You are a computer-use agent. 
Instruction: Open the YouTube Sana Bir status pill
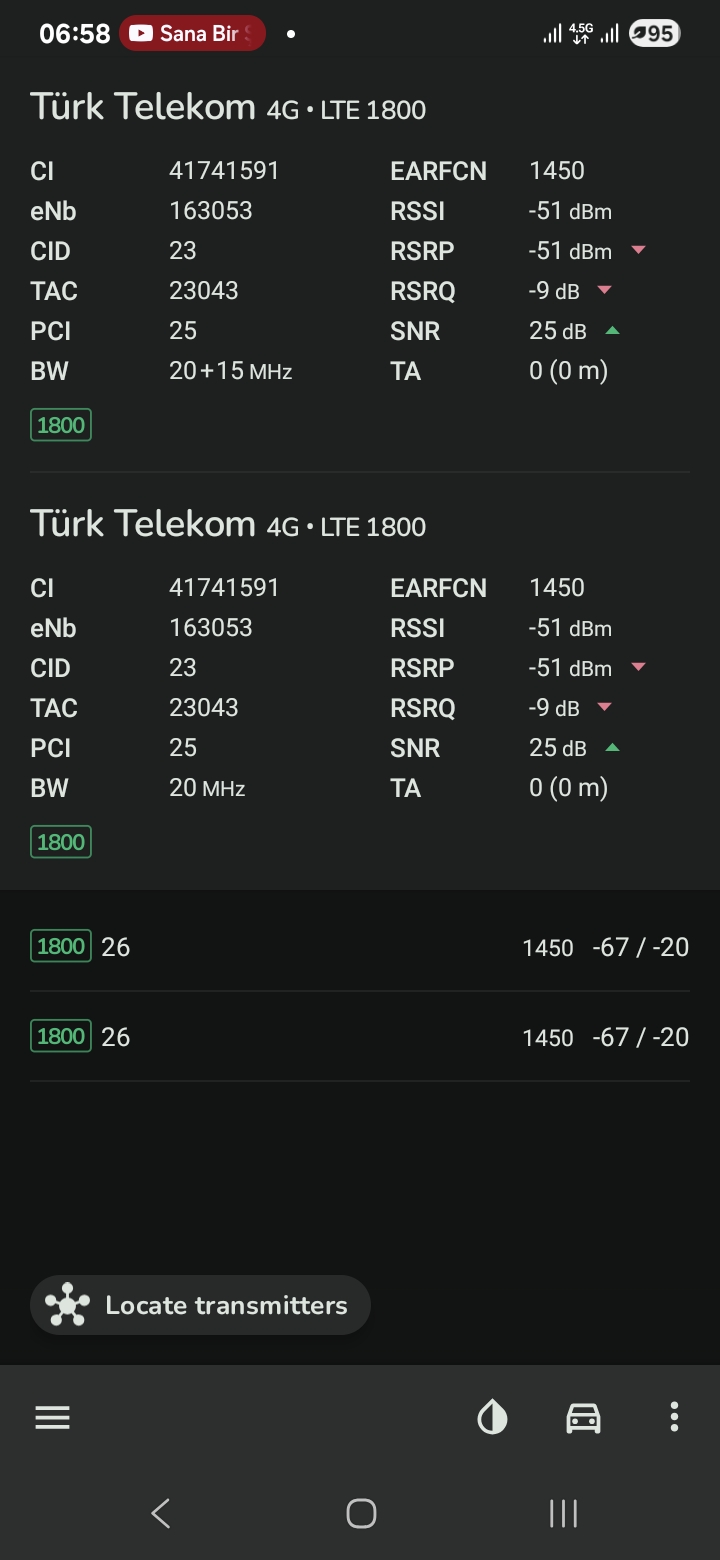192,33
